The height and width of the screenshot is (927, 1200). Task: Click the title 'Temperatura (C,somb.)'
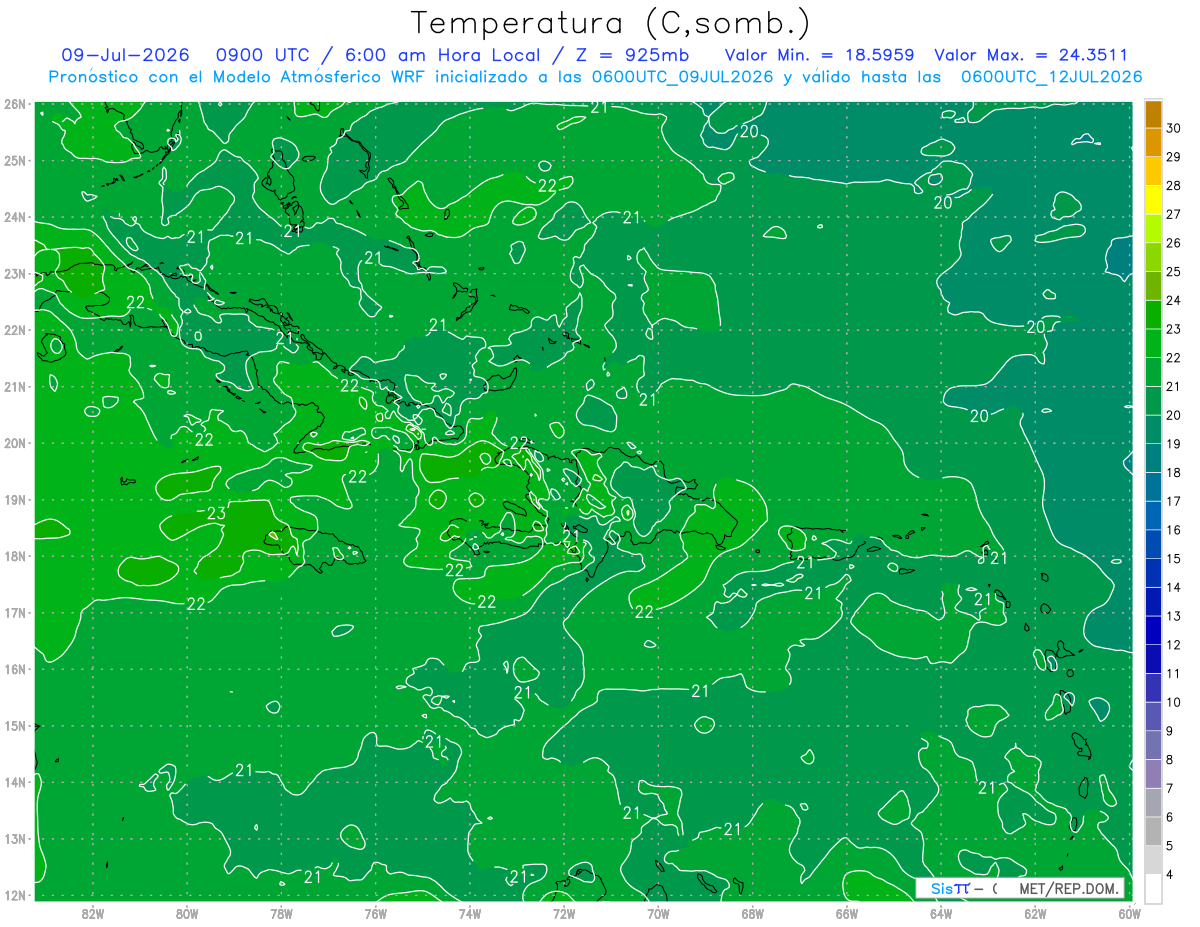click(611, 23)
